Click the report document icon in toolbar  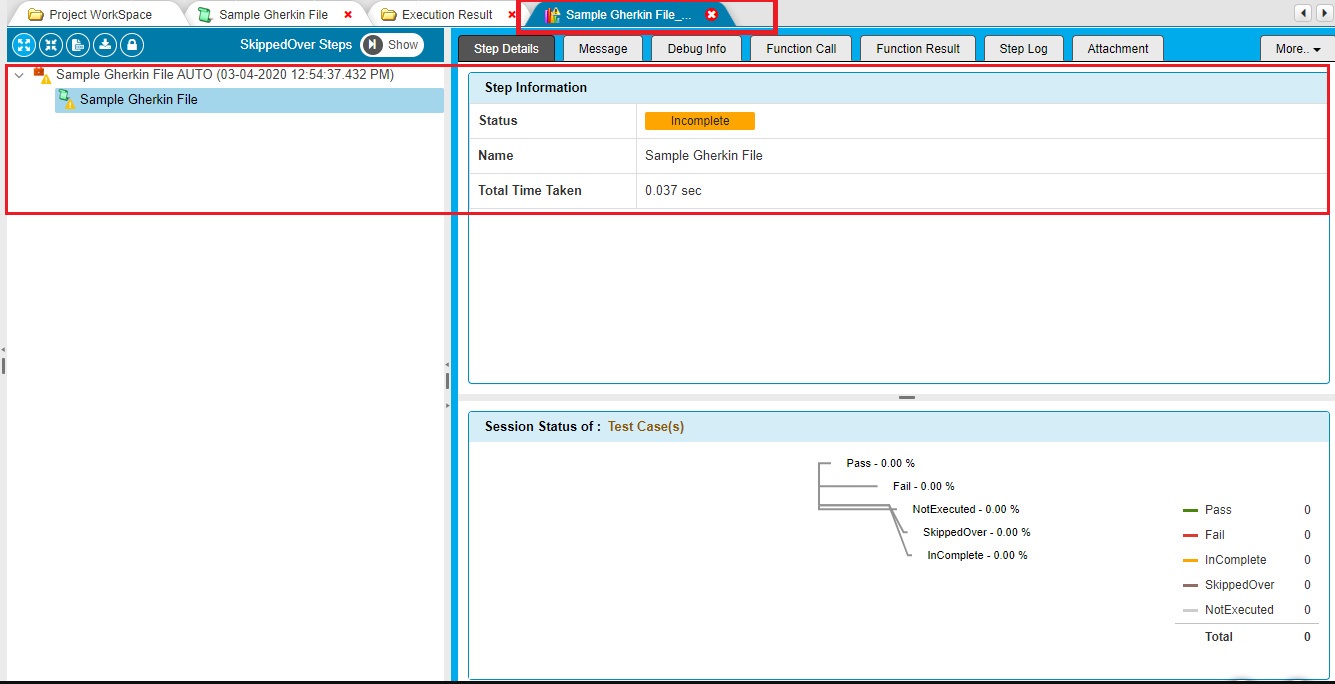tap(78, 45)
